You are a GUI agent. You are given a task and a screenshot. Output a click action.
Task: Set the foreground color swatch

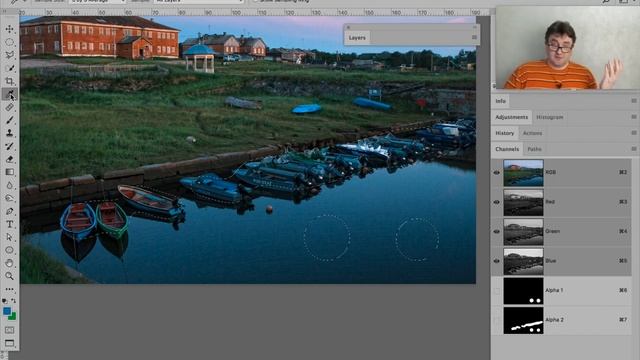tap(7, 312)
